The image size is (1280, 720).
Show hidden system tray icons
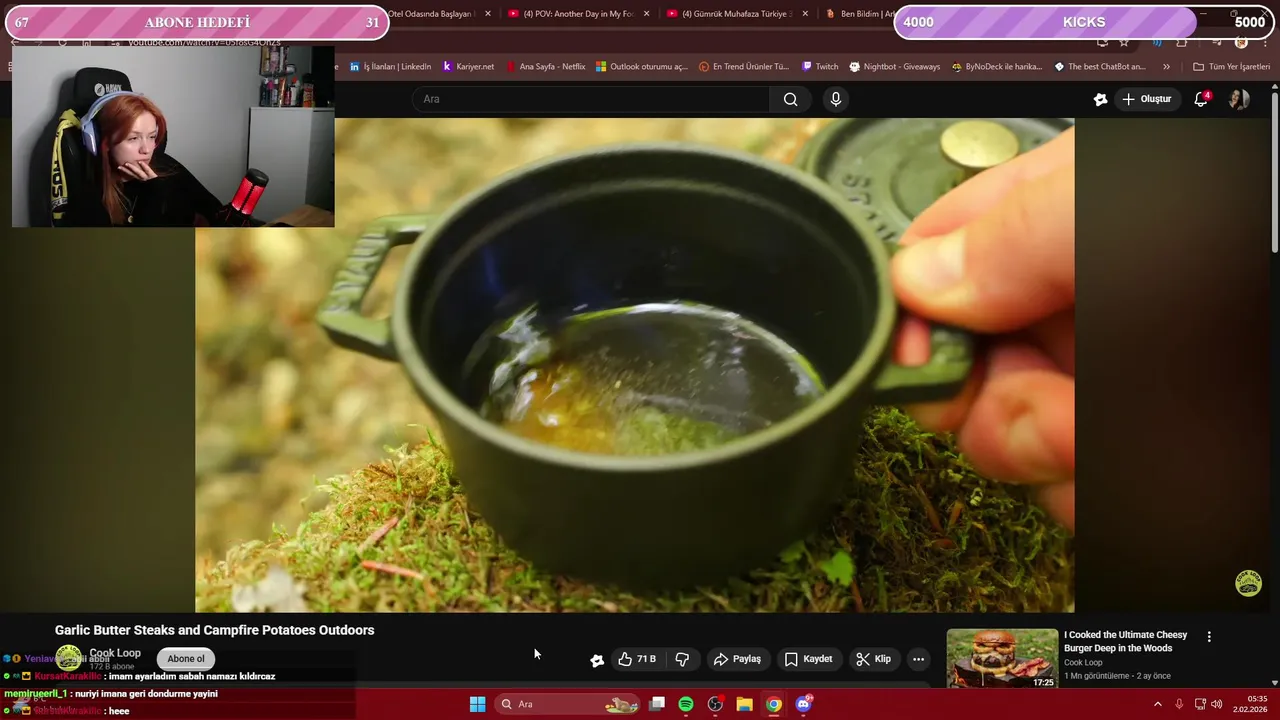(1158, 704)
